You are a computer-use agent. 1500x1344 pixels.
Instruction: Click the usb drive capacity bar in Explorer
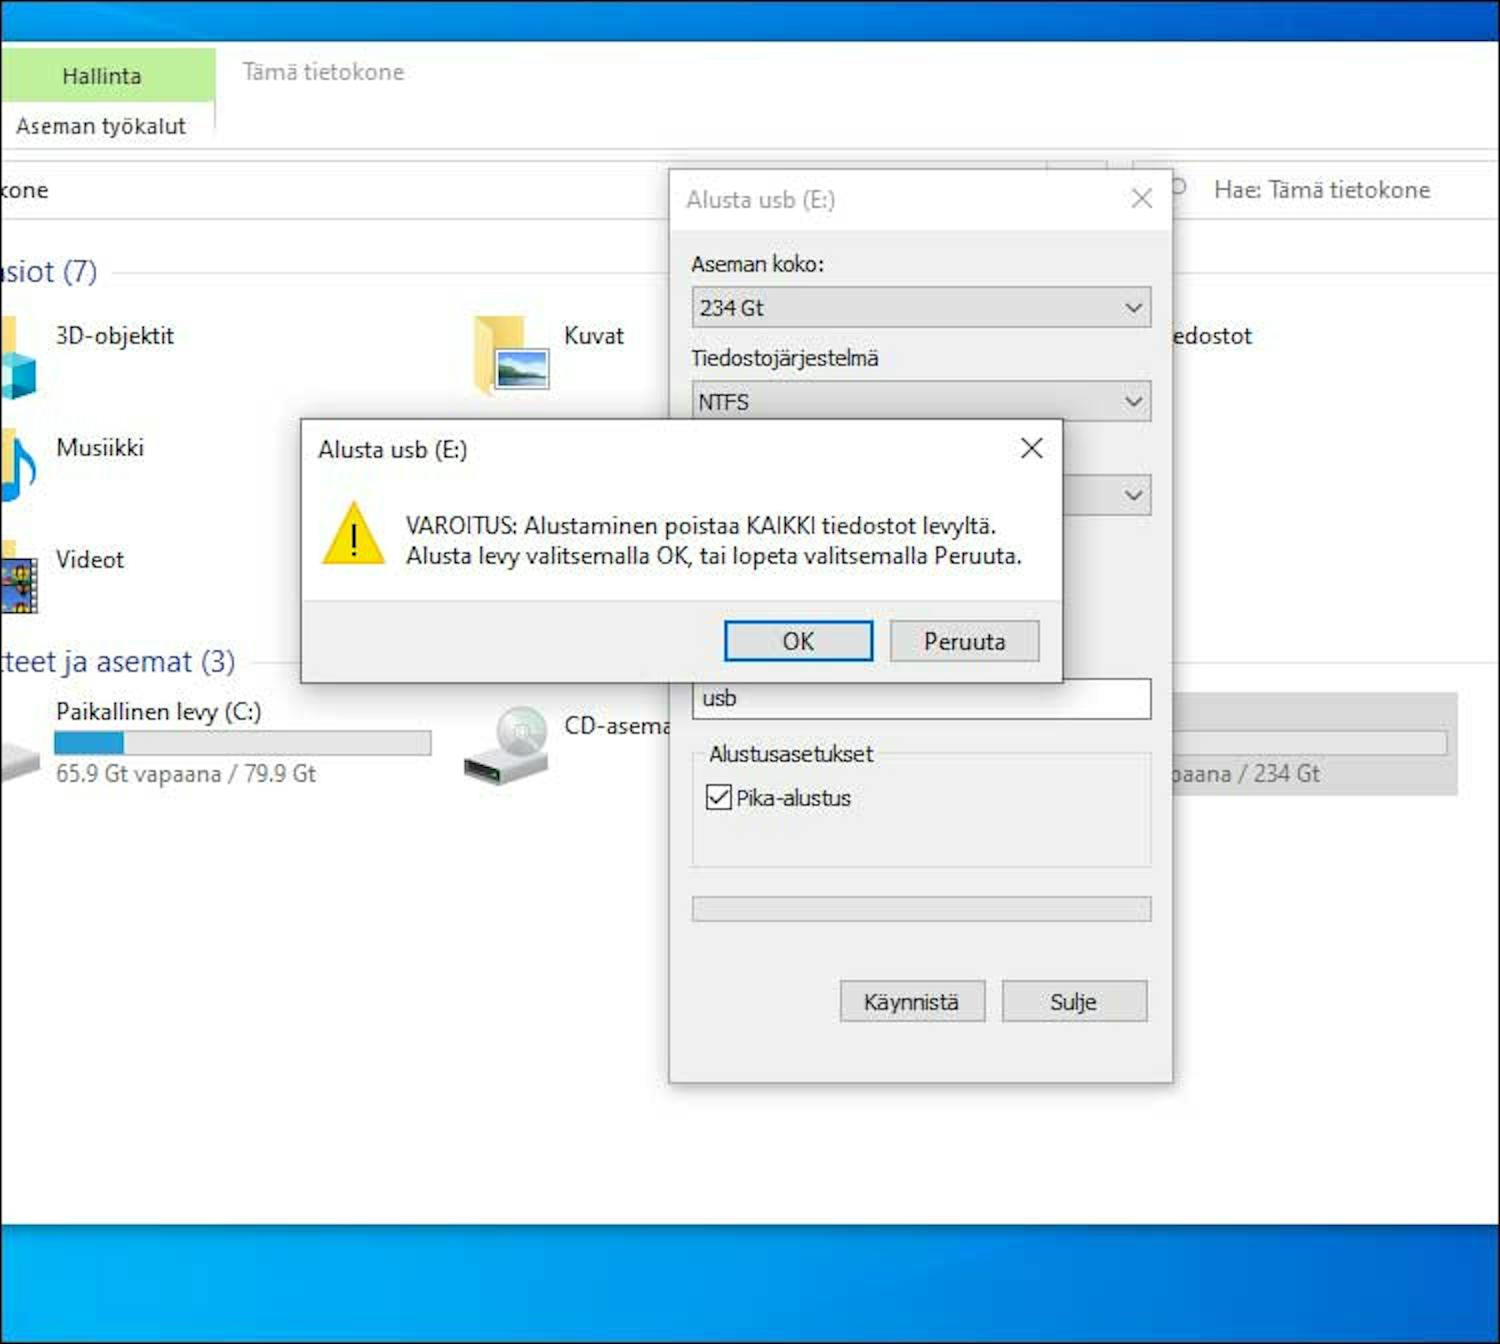pyautogui.click(x=1310, y=743)
